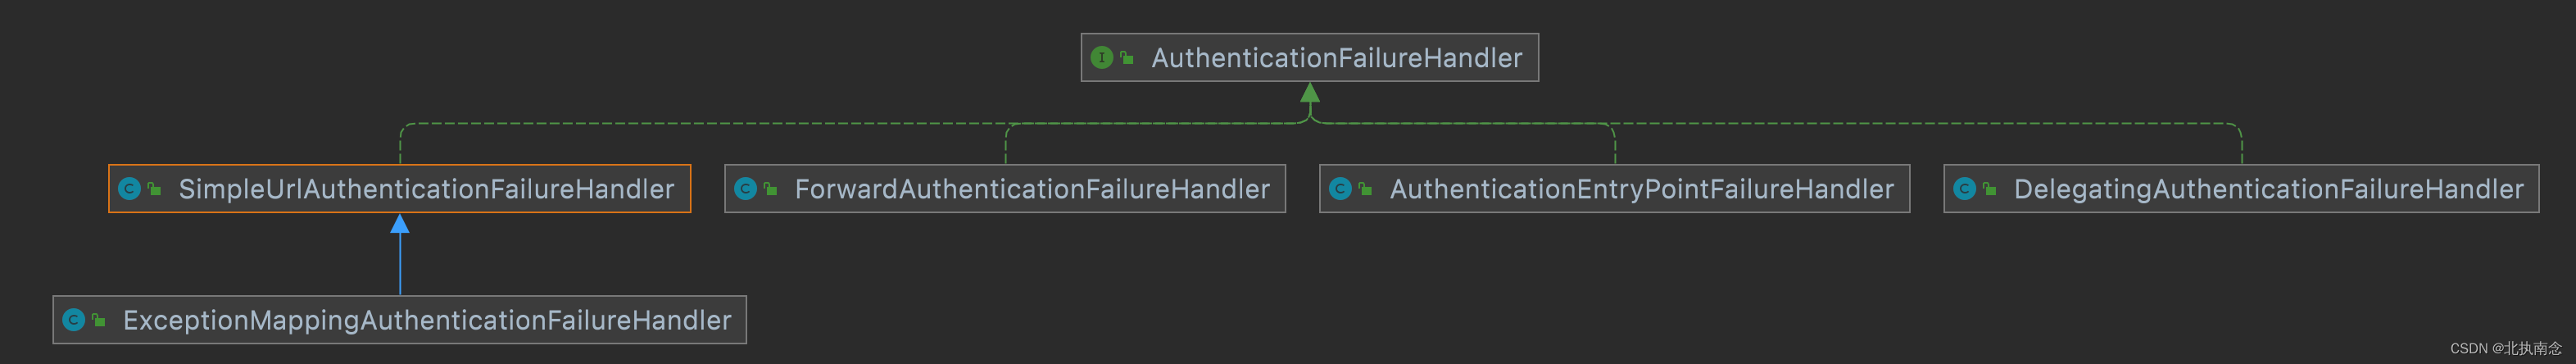Click the class icon of ExceptionMappingAuthenticationFailureHandler
The height and width of the screenshot is (364, 2576).
(73, 320)
